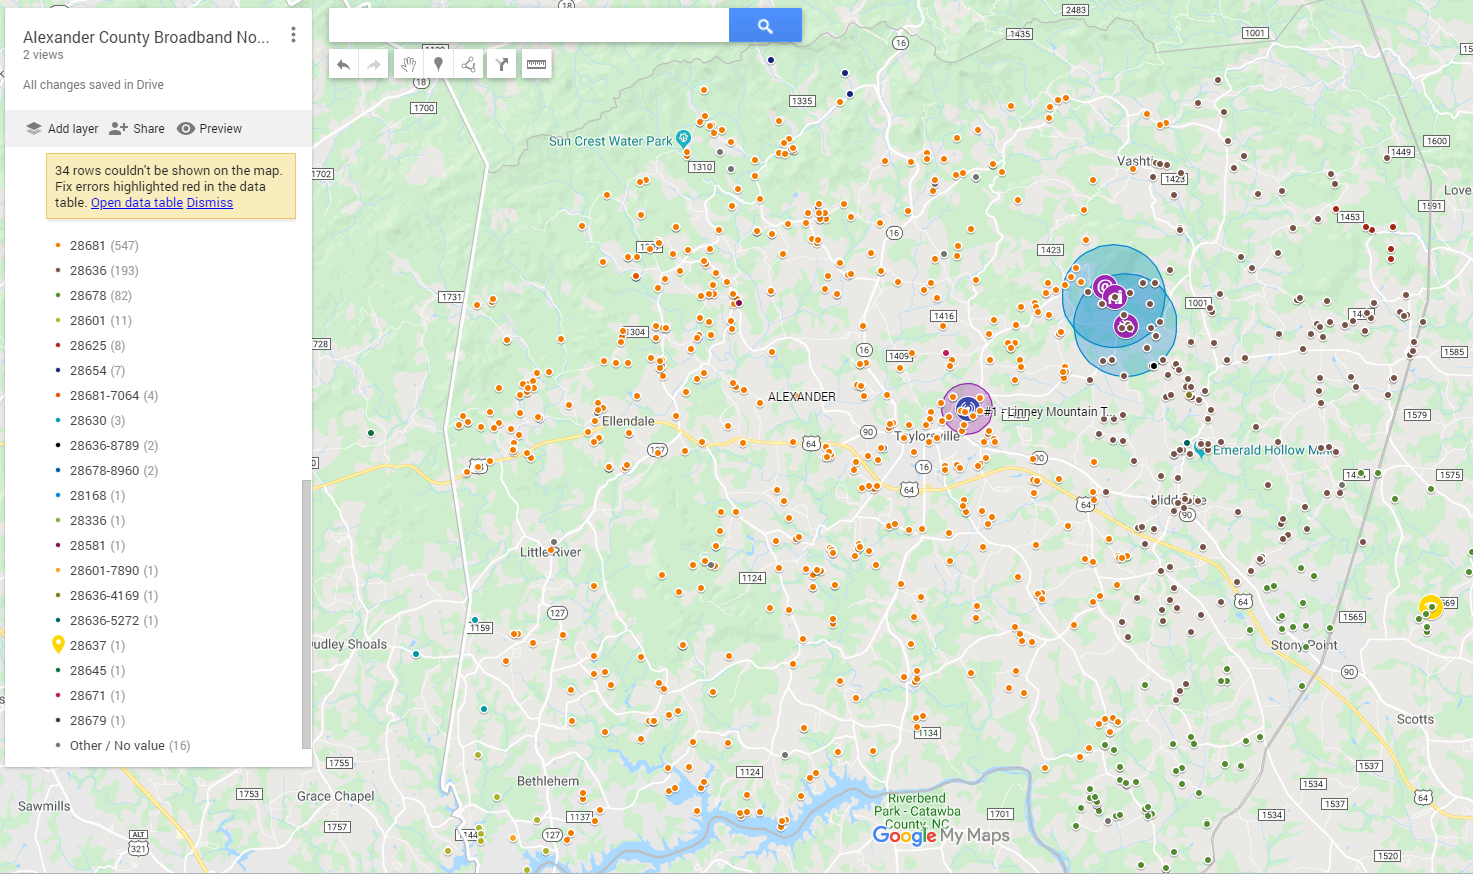Click the Stony Point label on map
Screen dimensions: 1473x880
1304,645
